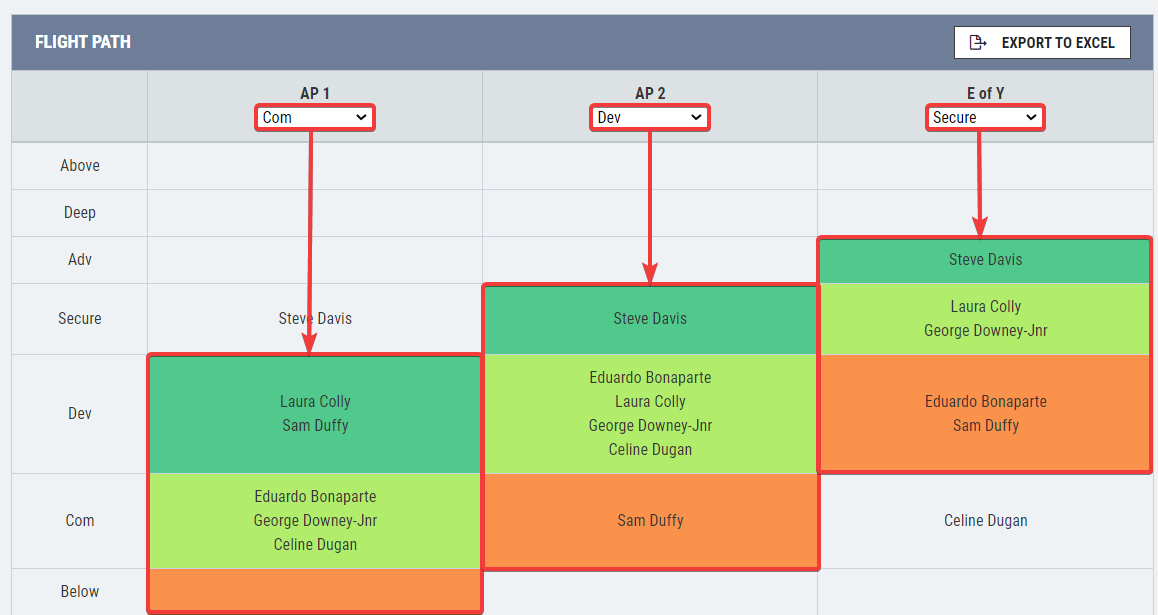
Task: Click the Above row label
Action: 80,165
